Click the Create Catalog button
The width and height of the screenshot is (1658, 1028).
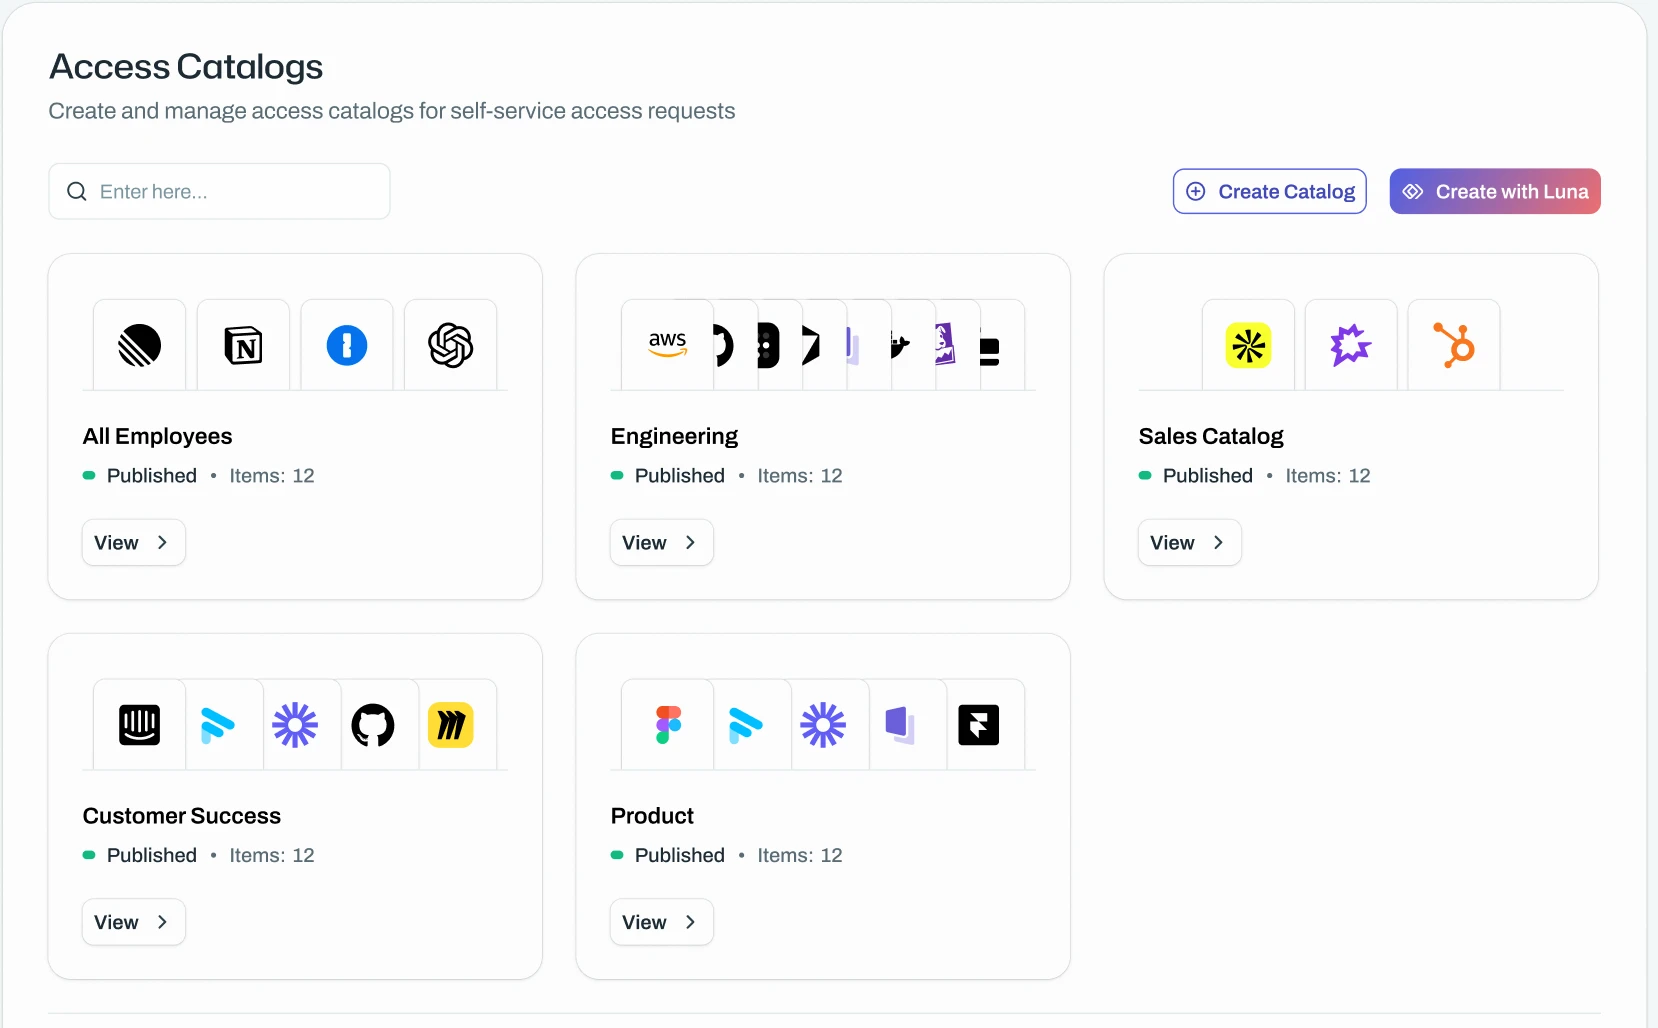tap(1270, 191)
